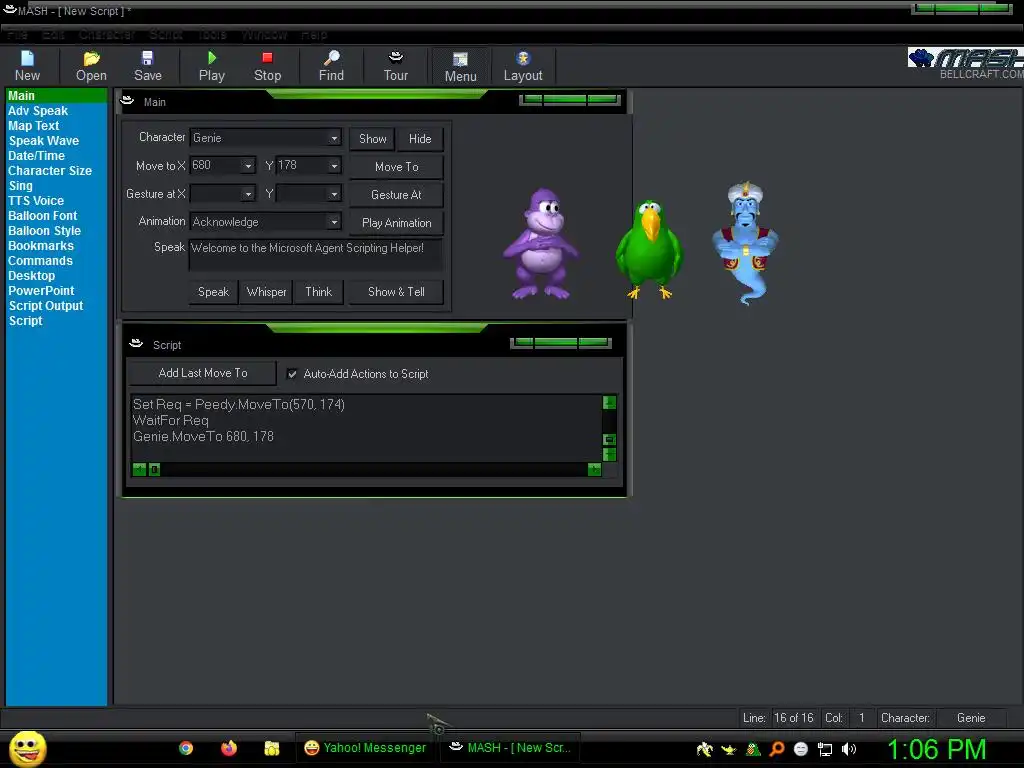1024x768 pixels.
Task: Toggle Auto-Add Actions to Script checkbox
Action: tap(292, 374)
